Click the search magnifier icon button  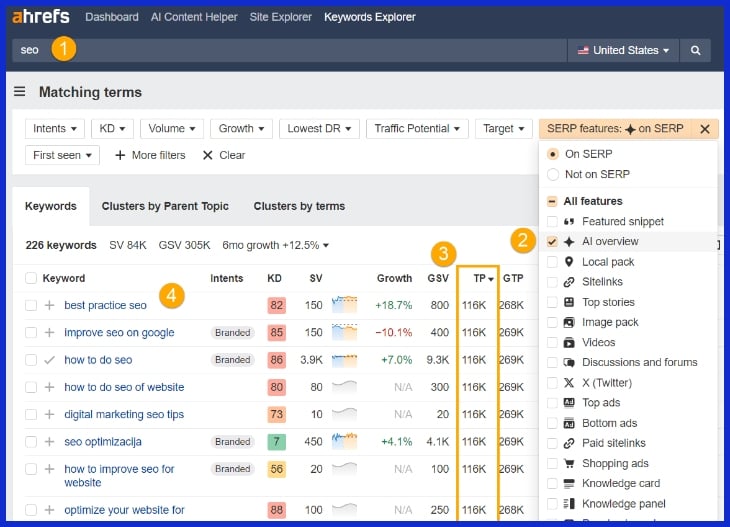696,50
